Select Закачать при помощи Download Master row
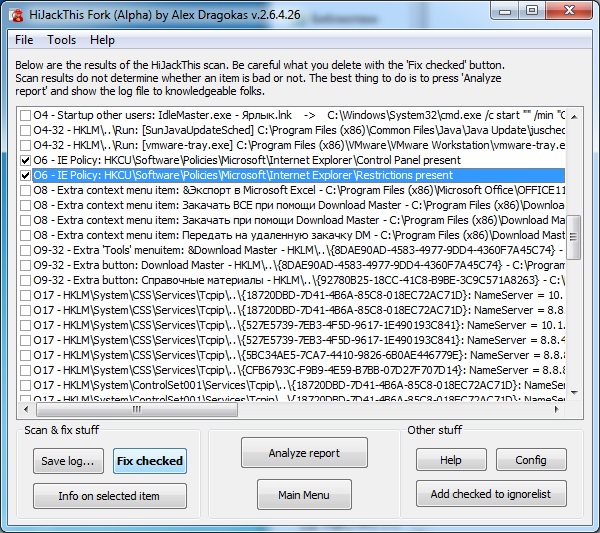The height and width of the screenshot is (533, 600). coord(299,220)
